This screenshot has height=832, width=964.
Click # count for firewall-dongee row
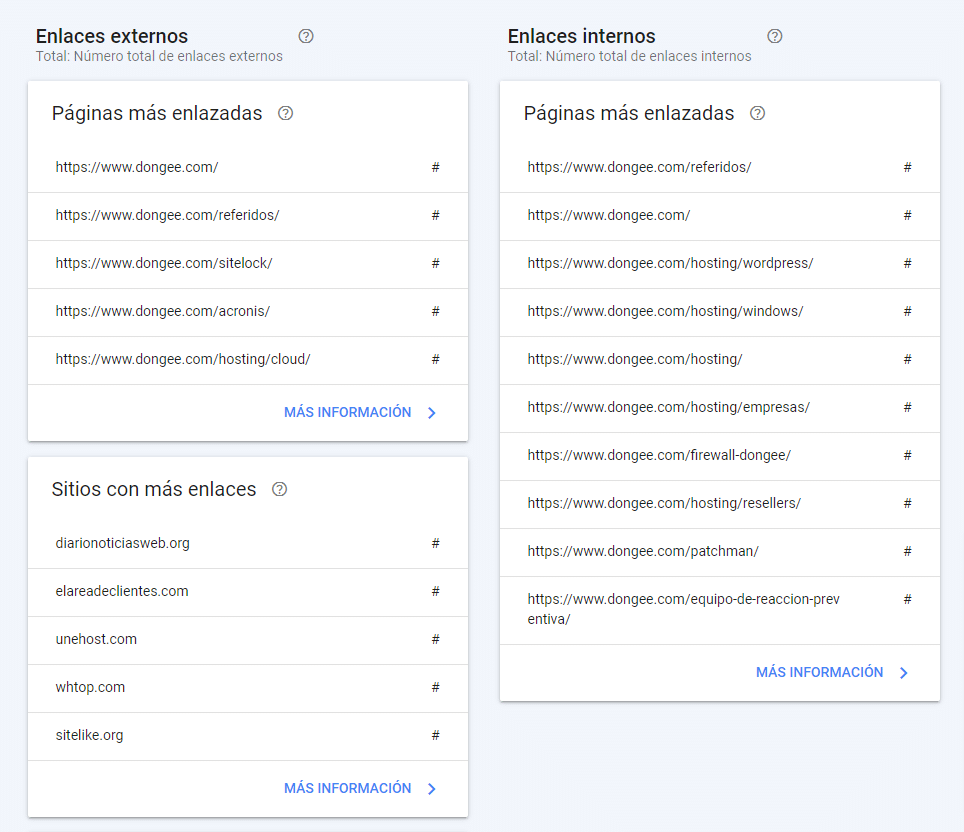[x=907, y=455]
